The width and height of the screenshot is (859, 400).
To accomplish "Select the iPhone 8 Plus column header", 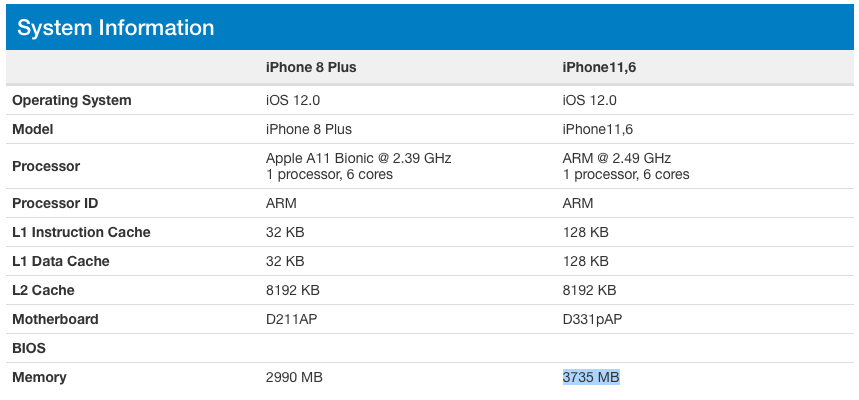I will point(311,67).
